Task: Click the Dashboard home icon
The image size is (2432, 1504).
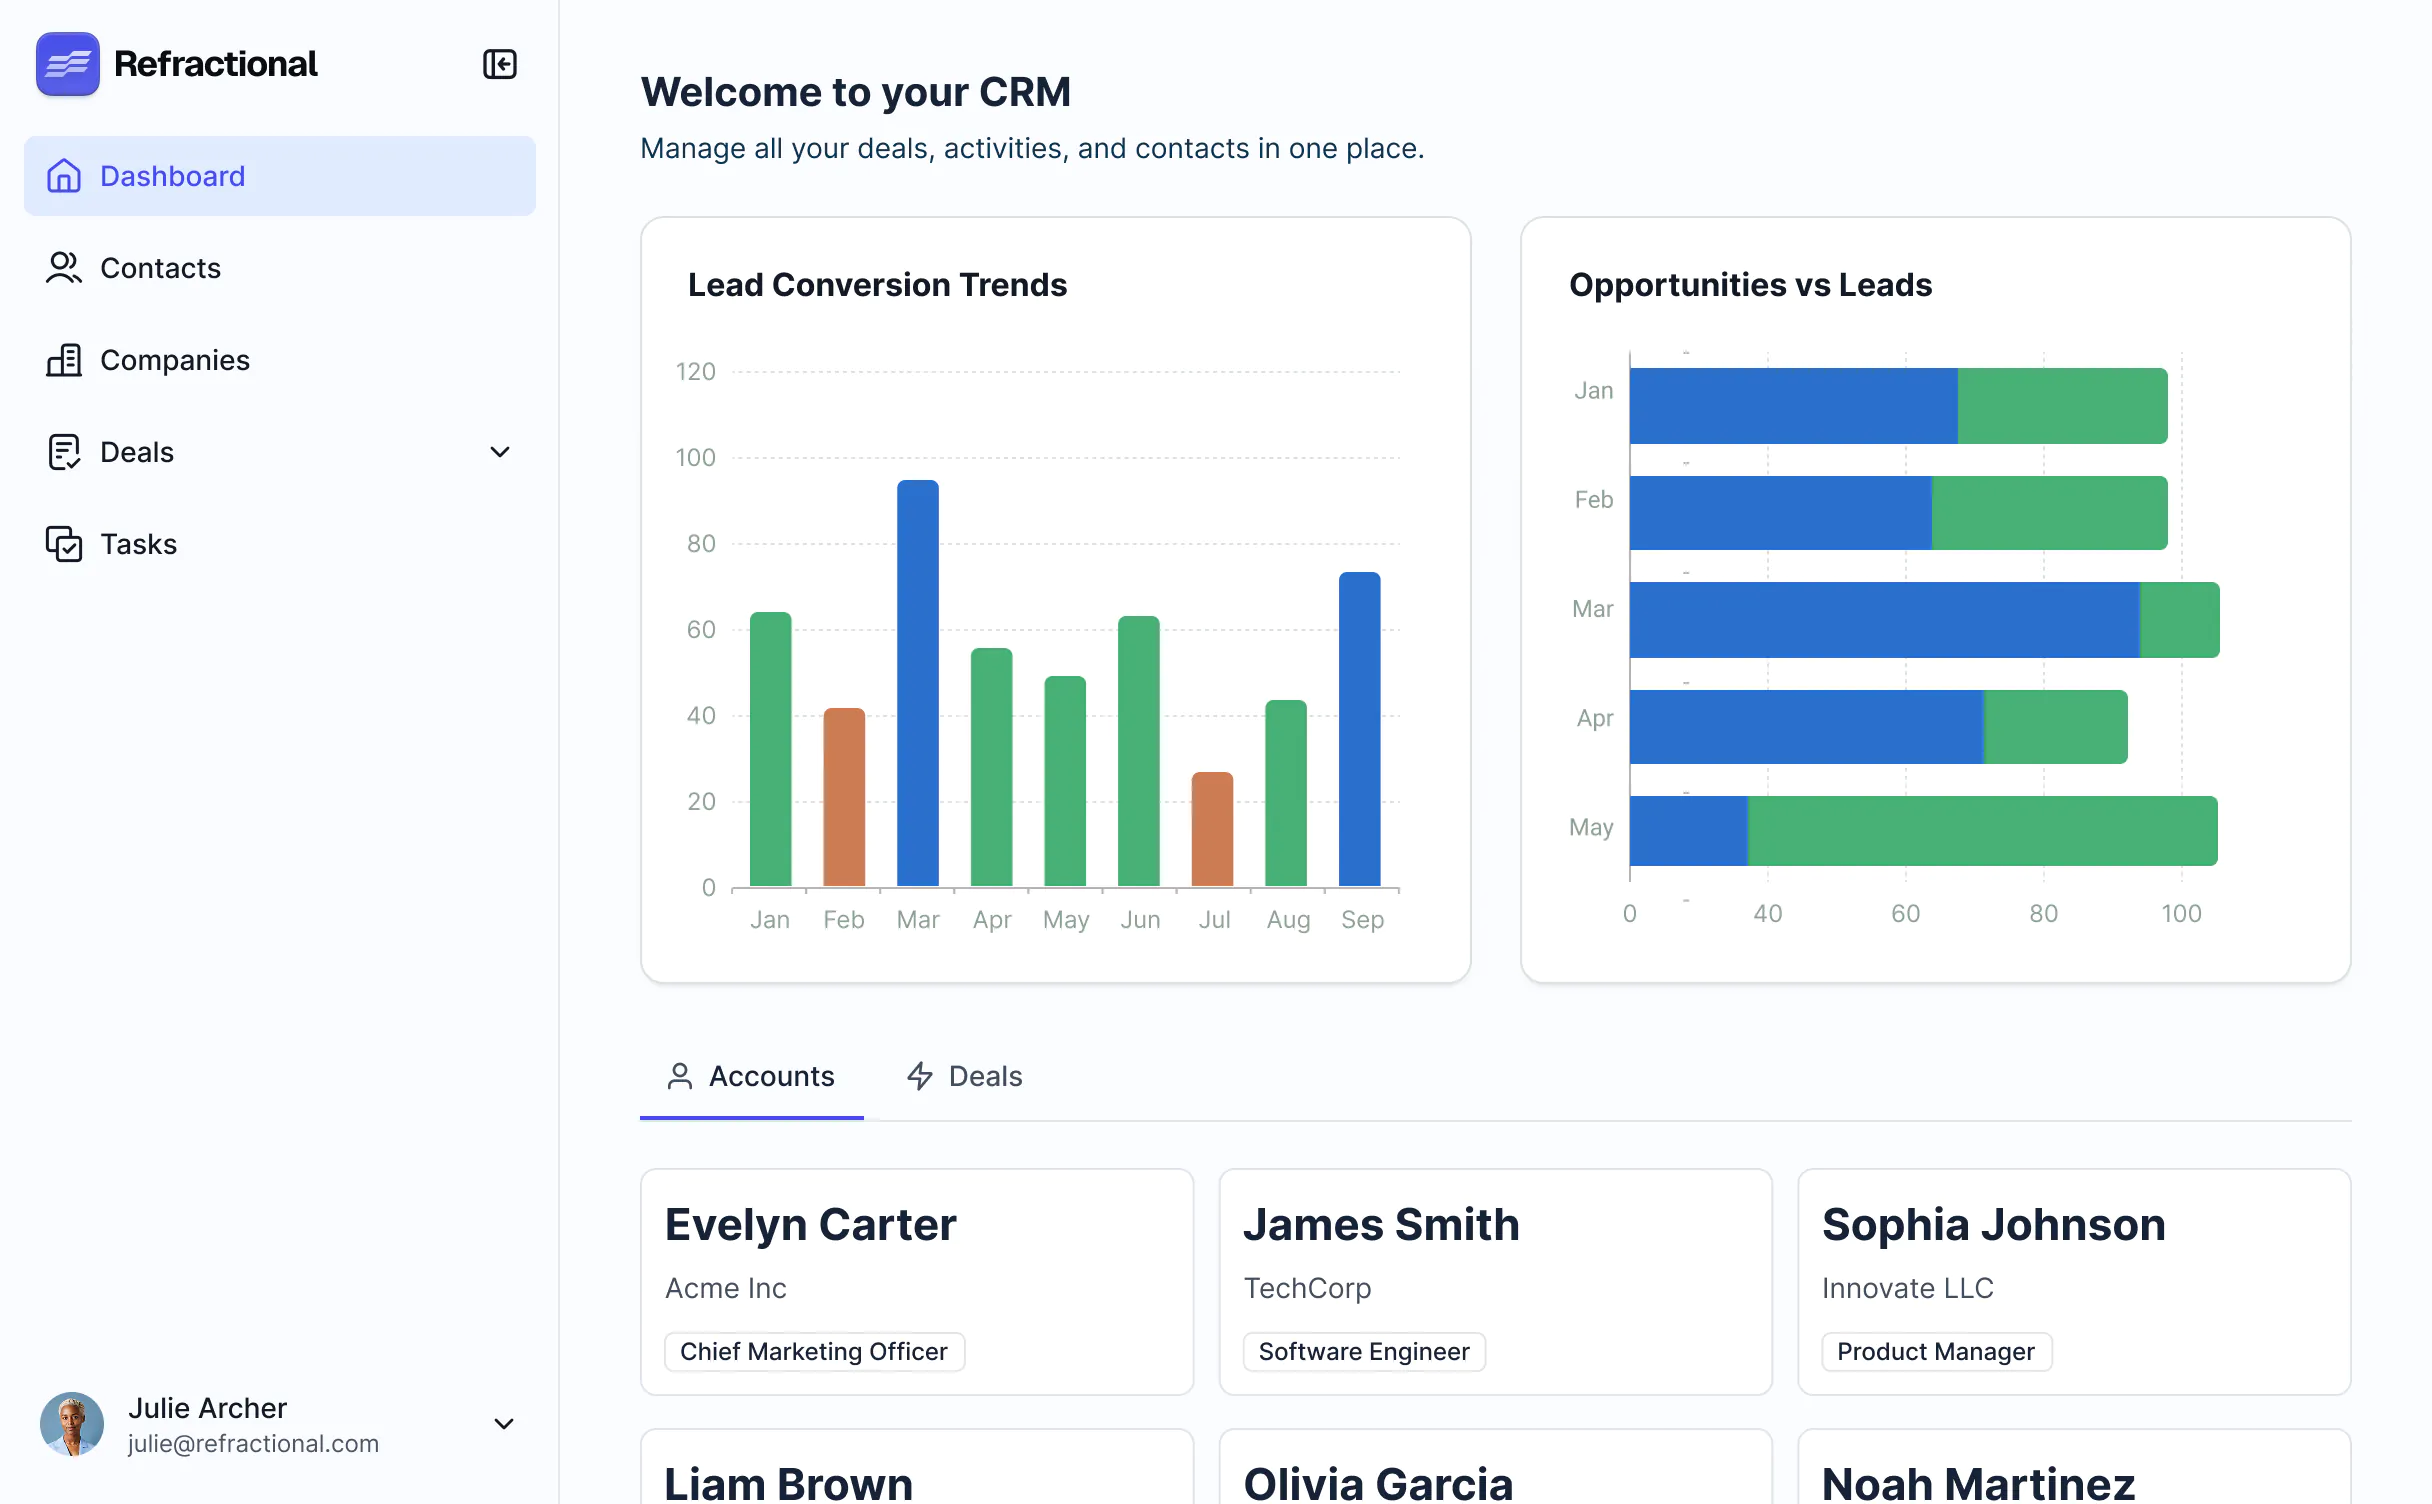Action: 64,176
